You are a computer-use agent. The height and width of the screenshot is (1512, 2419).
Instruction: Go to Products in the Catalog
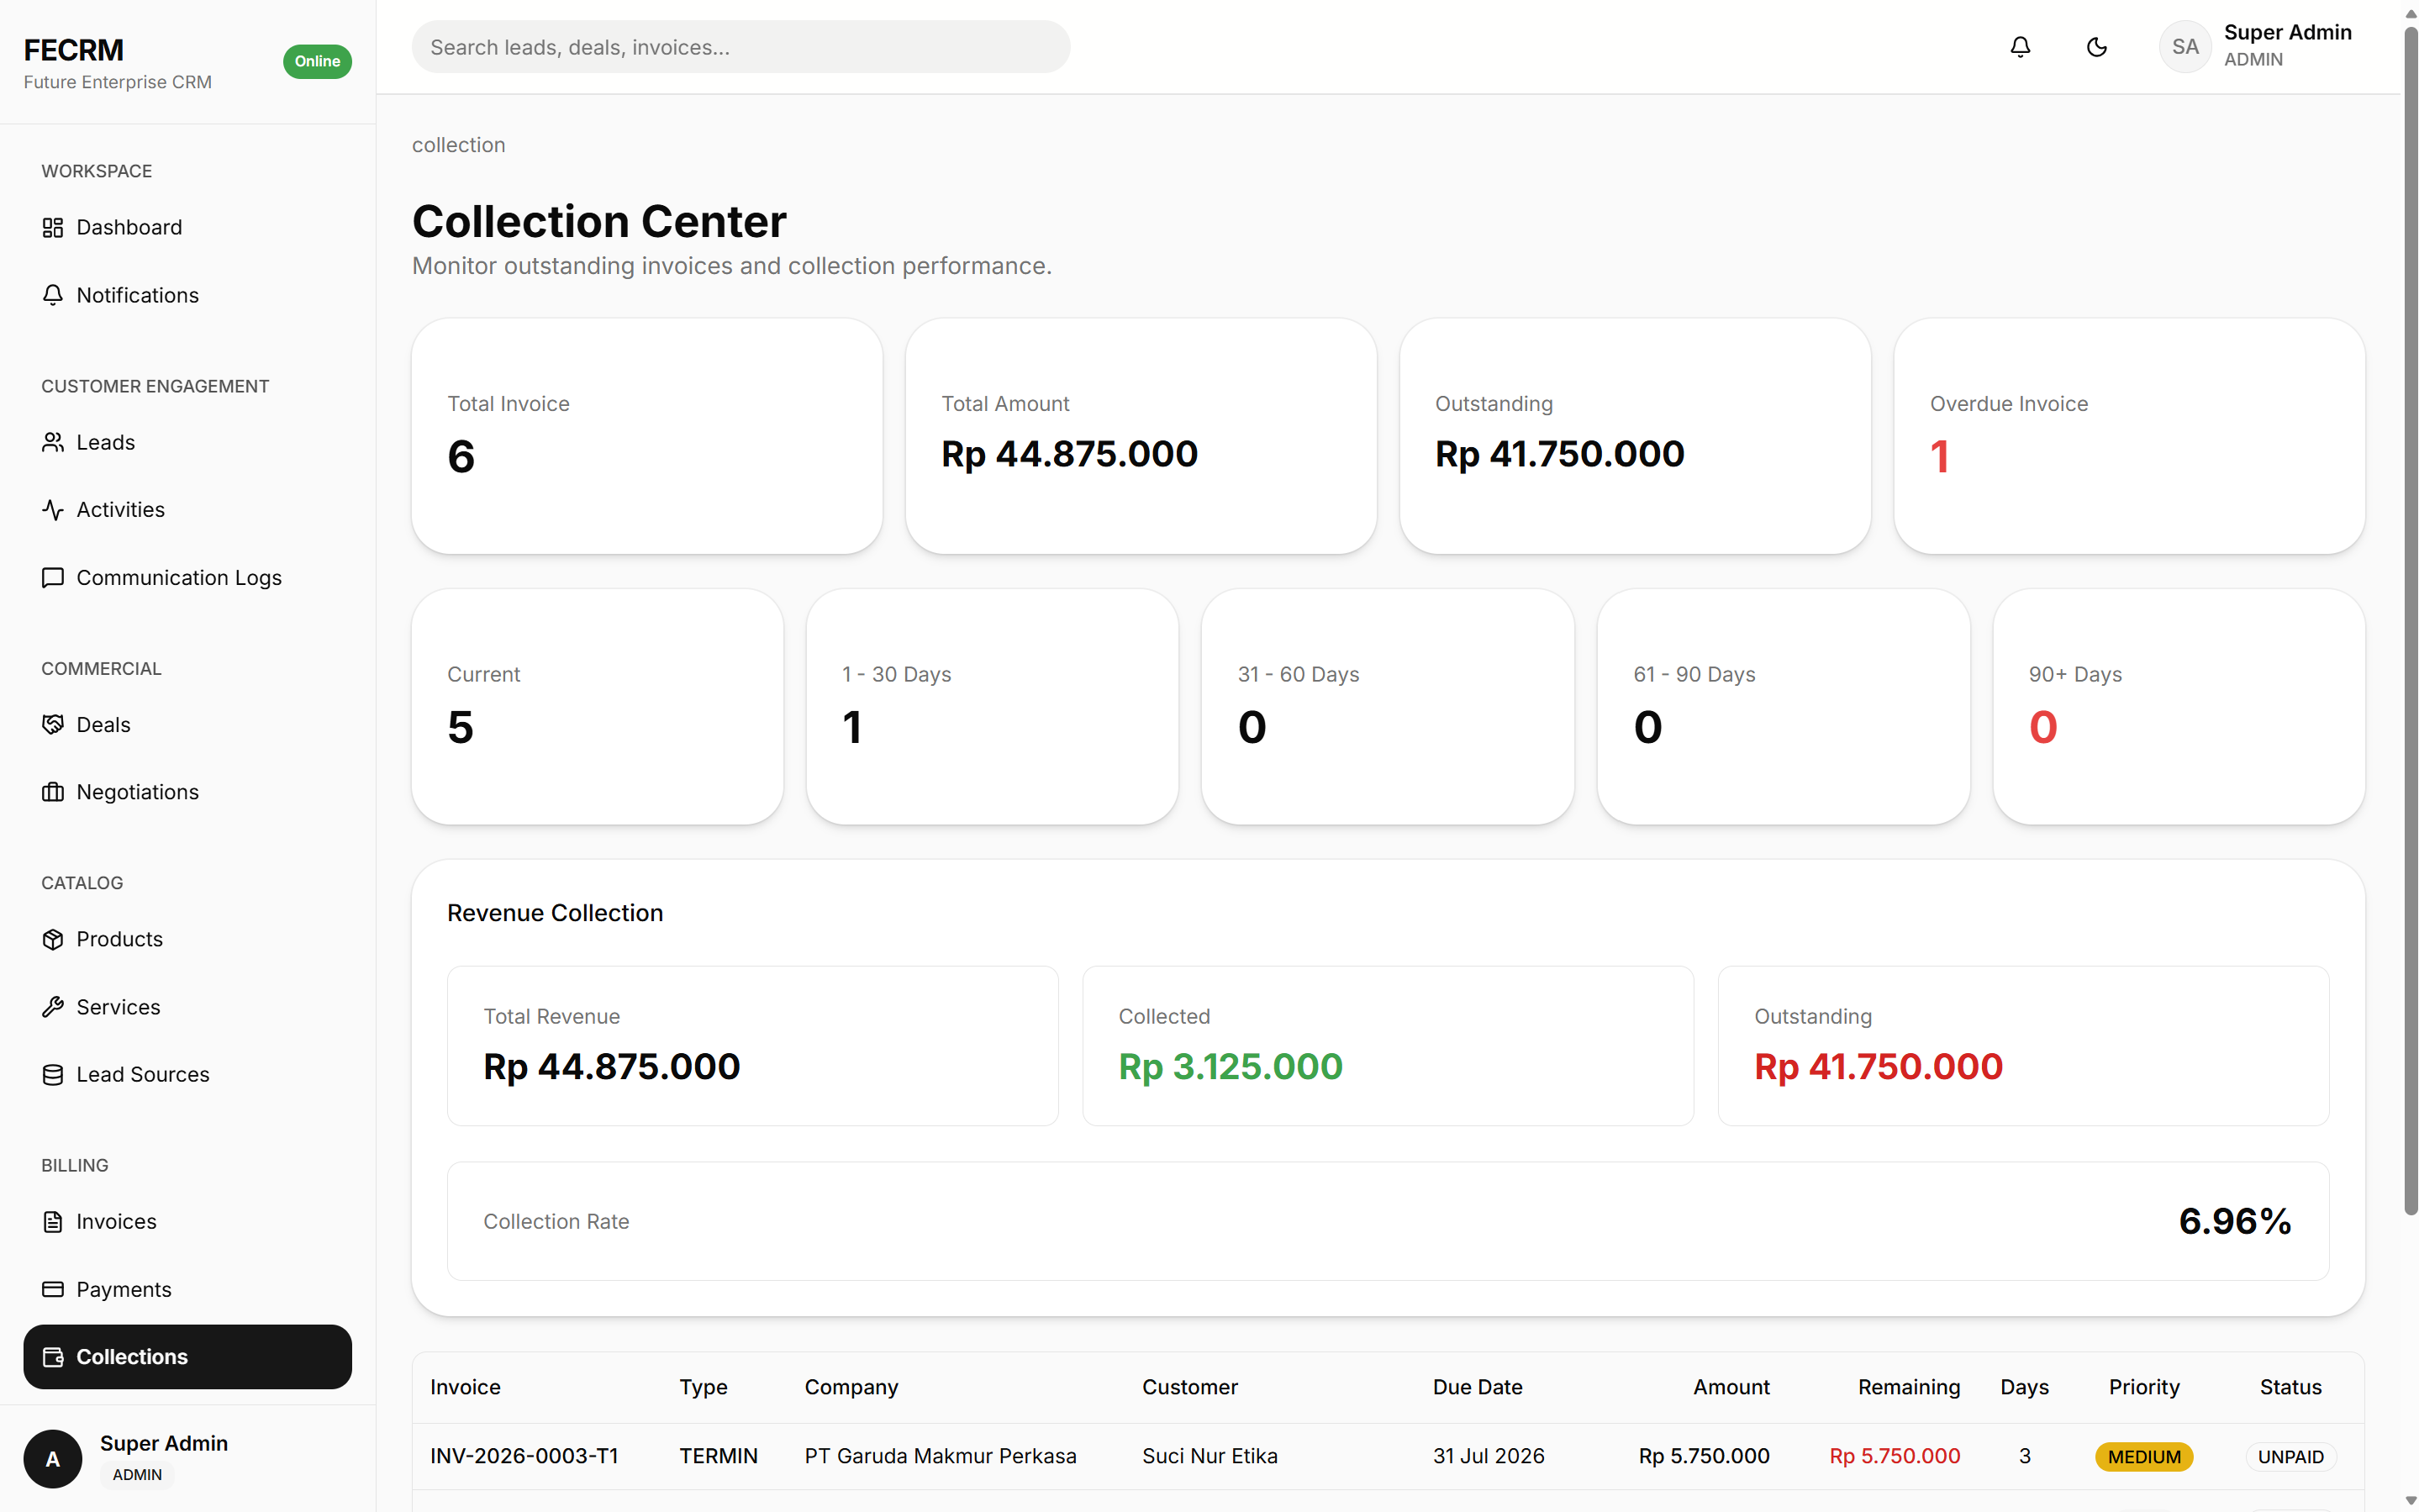pos(188,939)
